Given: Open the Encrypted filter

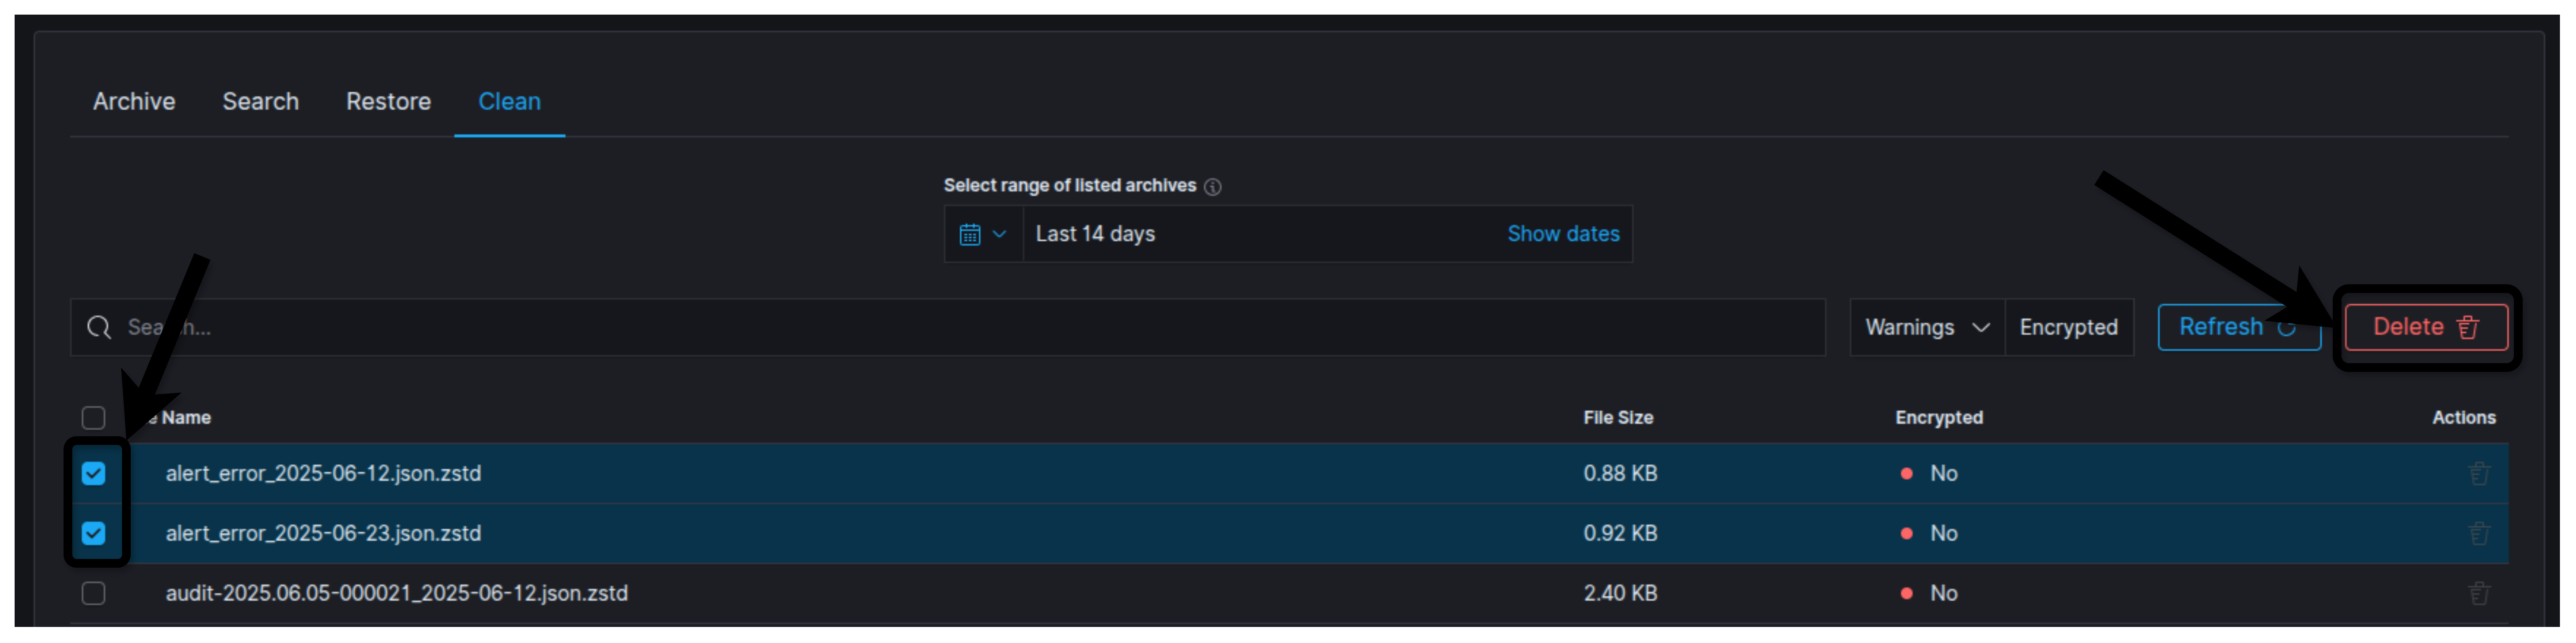Looking at the screenshot, I should [x=2068, y=327].
